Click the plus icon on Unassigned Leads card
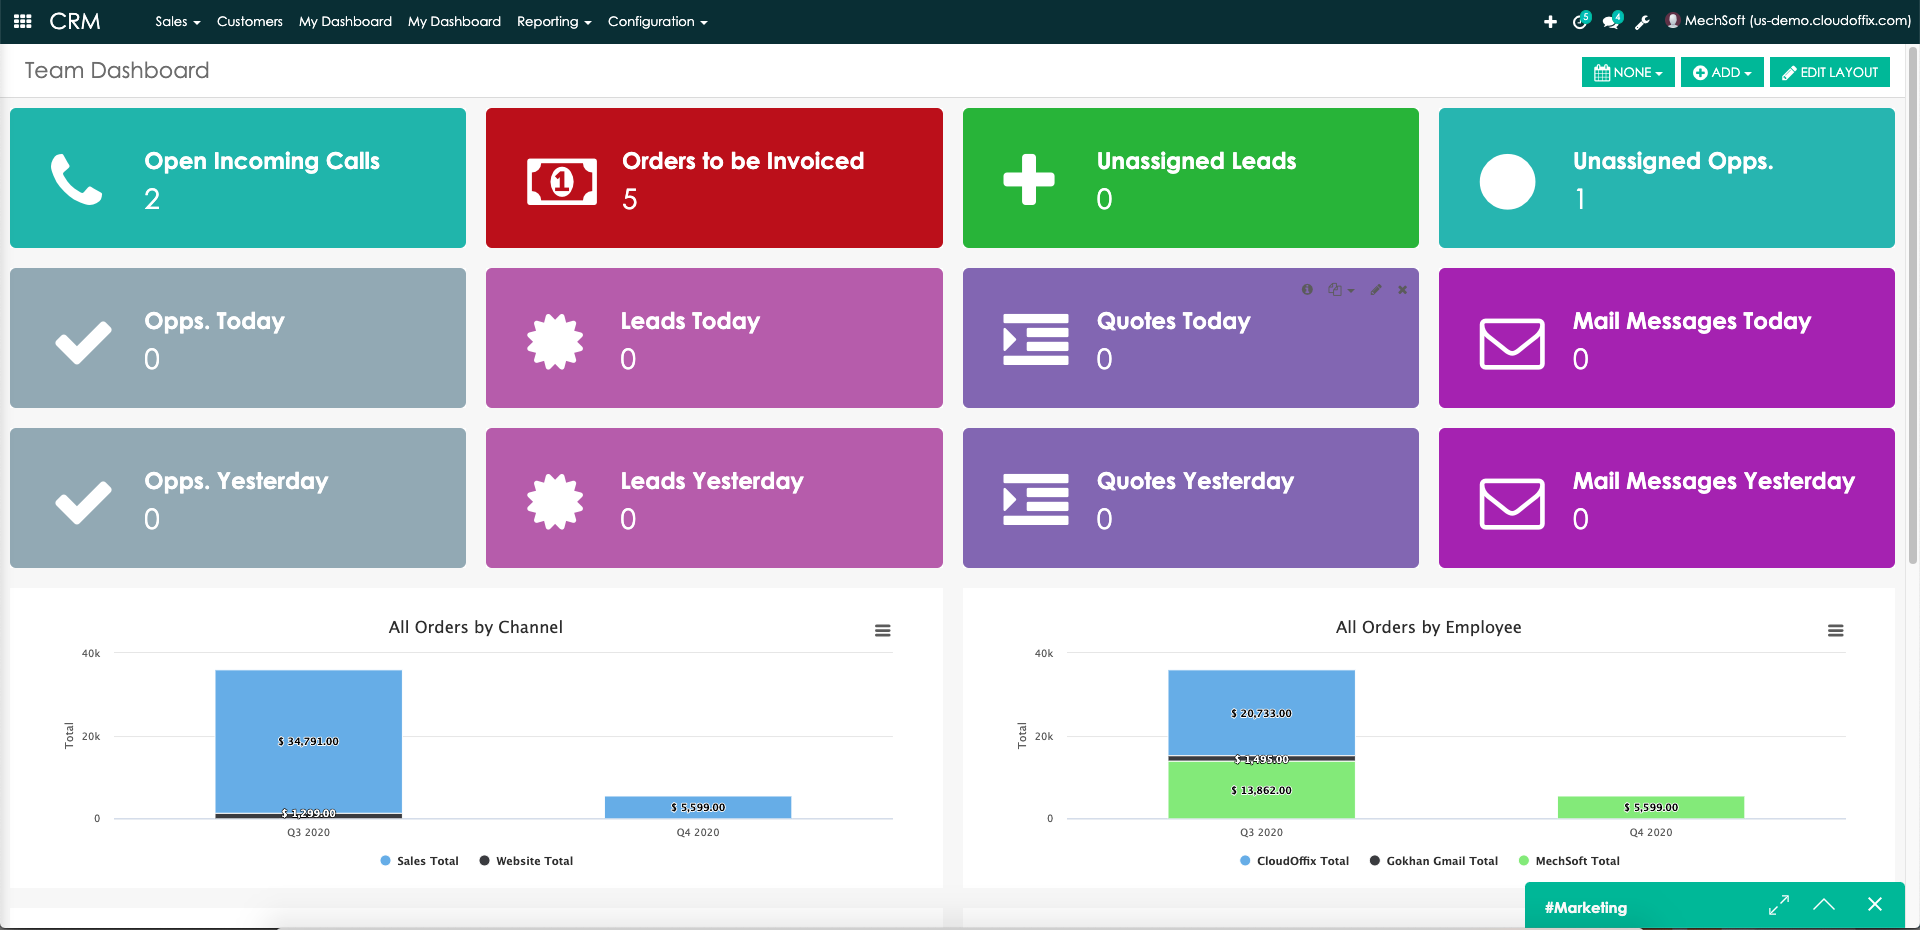This screenshot has width=1920, height=930. pyautogui.click(x=1029, y=179)
